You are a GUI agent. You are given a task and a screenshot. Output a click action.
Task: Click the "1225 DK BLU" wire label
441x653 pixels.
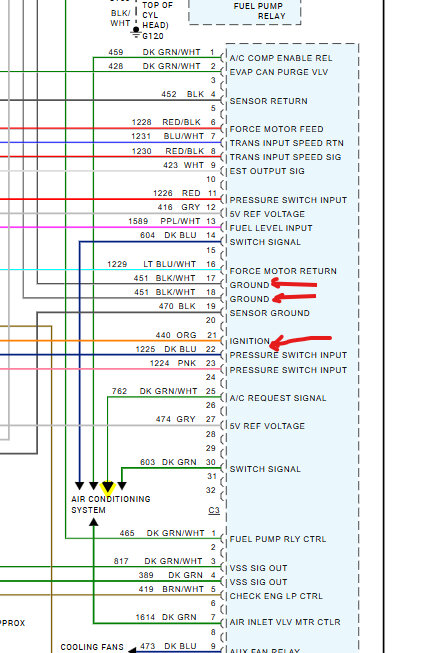pos(166,349)
